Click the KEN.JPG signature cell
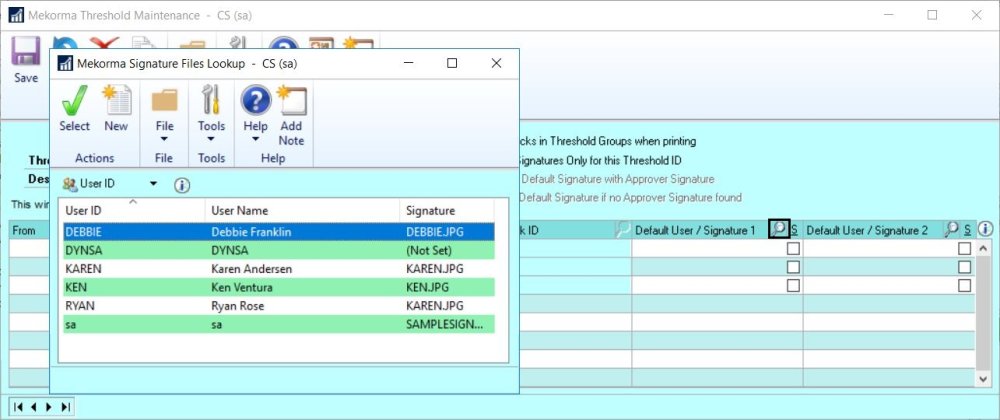Screen dimensions: 1000x420 [x=427, y=287]
